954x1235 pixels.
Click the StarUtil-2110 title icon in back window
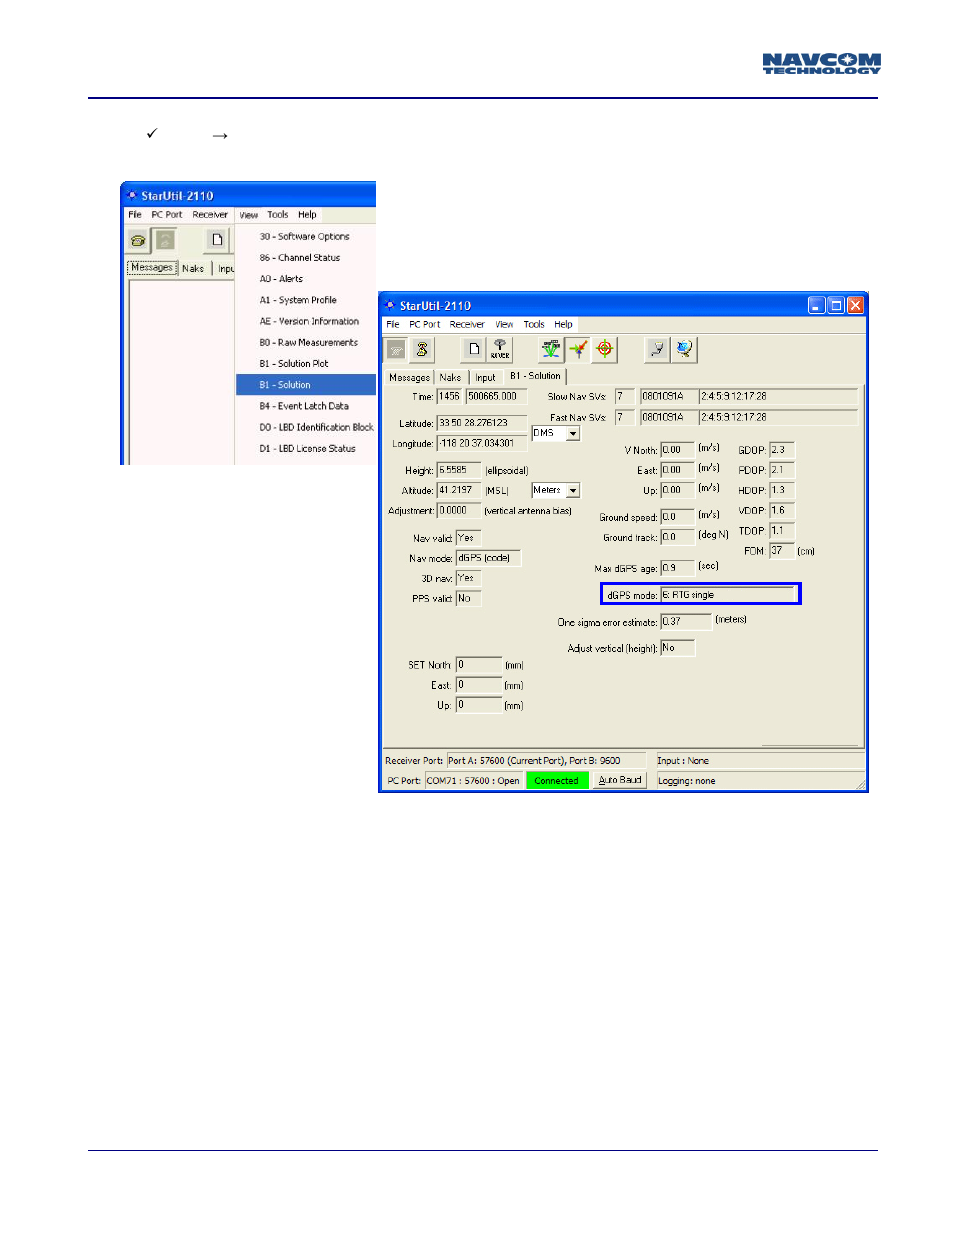click(x=131, y=195)
